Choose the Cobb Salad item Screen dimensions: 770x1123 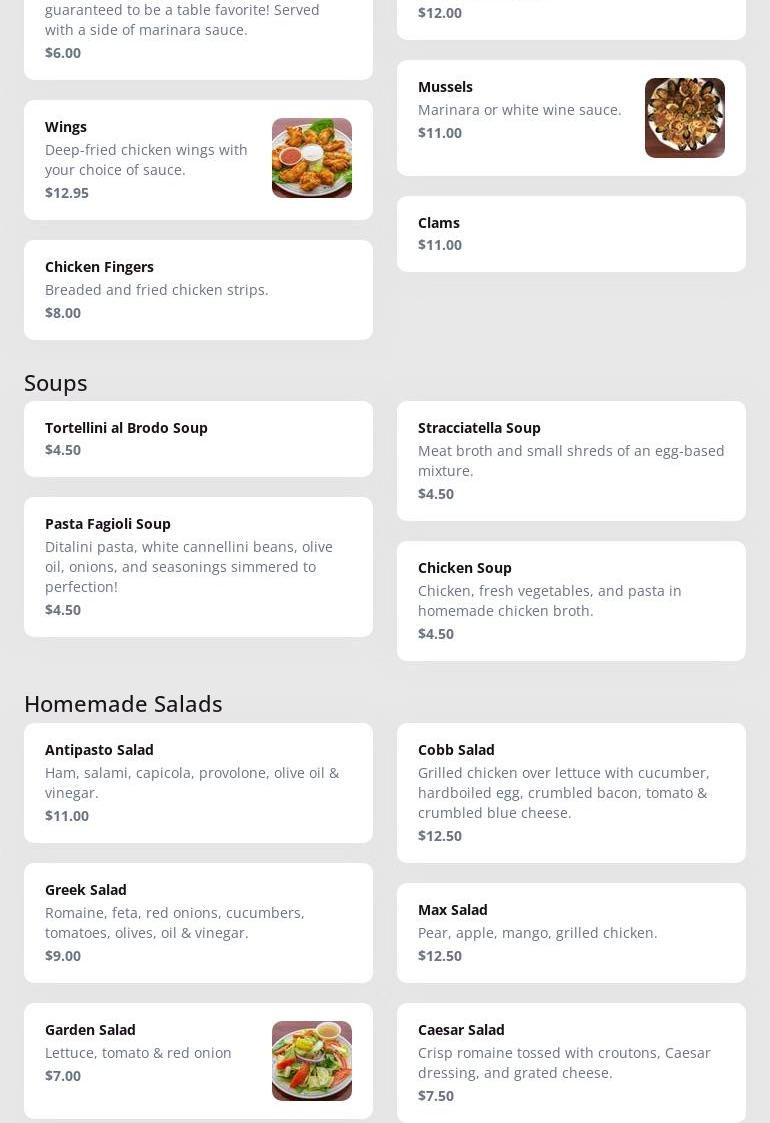572,793
